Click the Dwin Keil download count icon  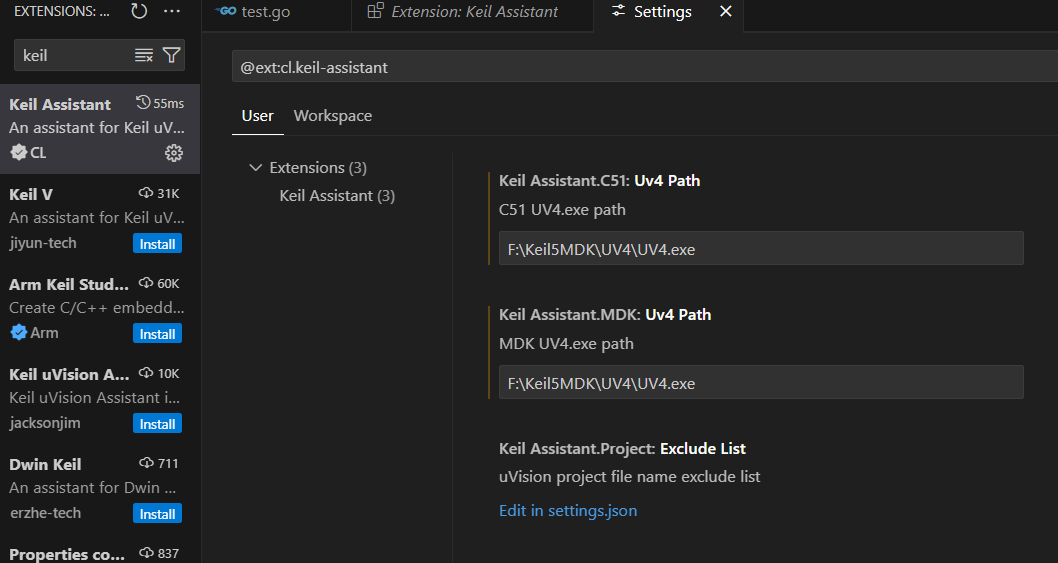coord(146,463)
